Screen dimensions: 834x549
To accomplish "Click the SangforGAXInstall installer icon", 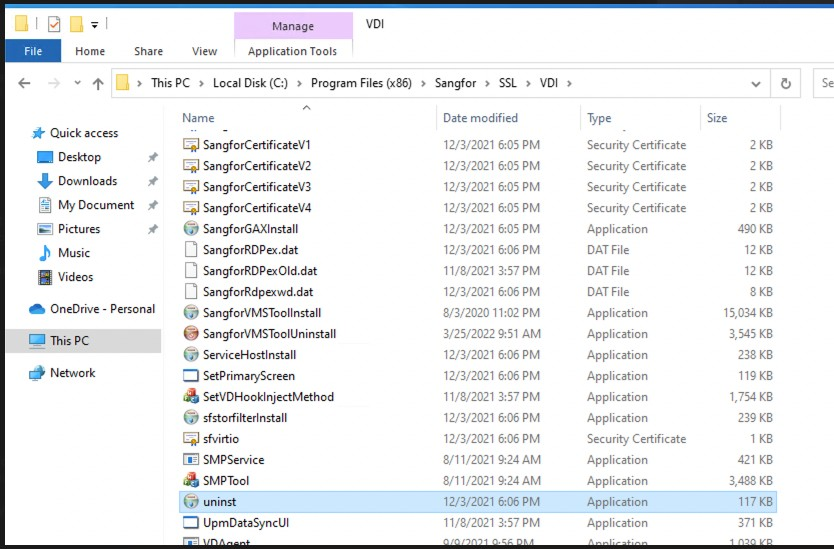I will (190, 229).
